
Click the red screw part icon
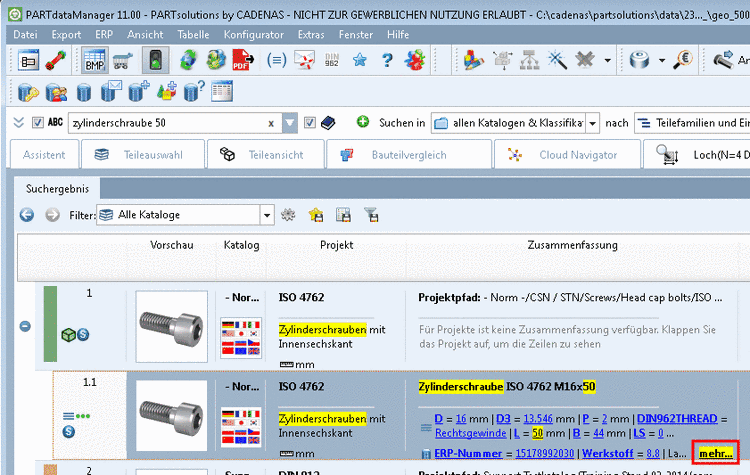click(56, 61)
